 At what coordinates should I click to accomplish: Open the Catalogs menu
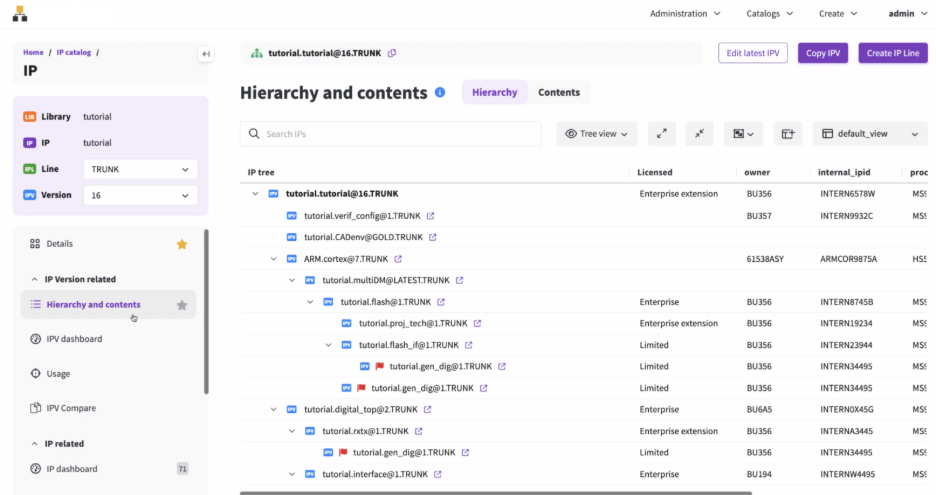pos(769,14)
